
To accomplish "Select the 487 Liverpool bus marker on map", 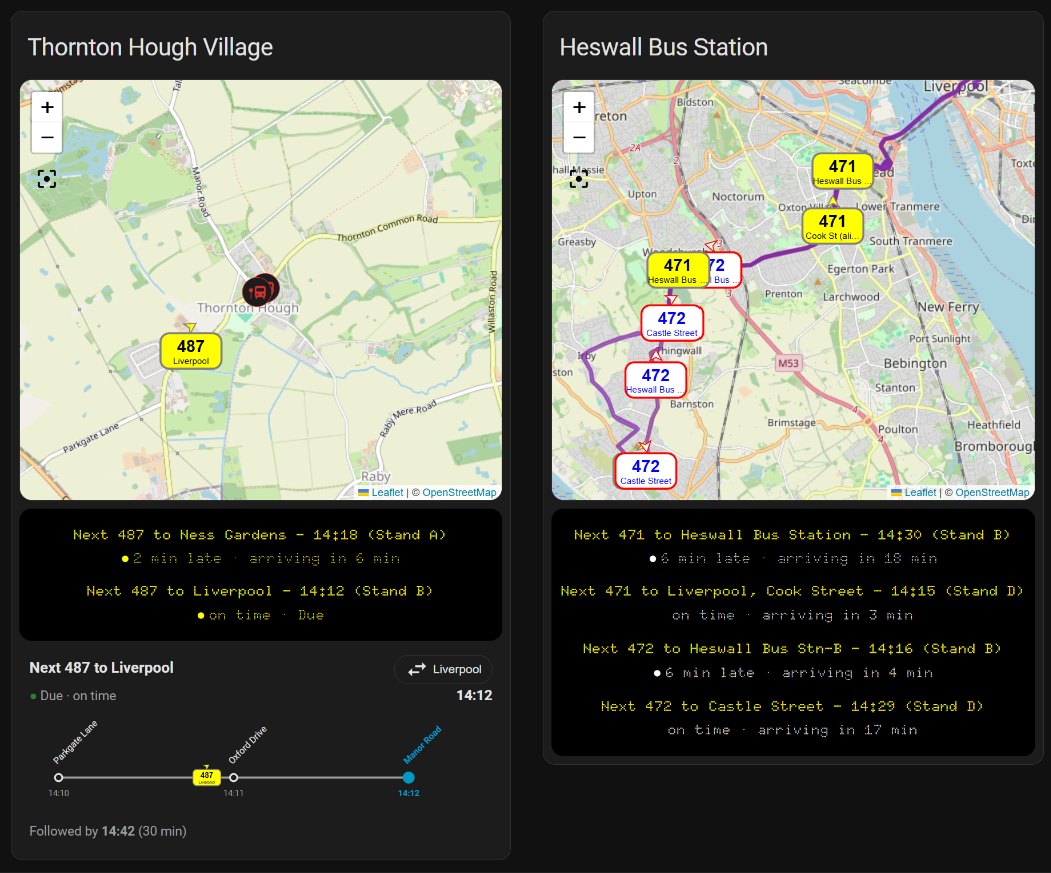I will (x=191, y=351).
